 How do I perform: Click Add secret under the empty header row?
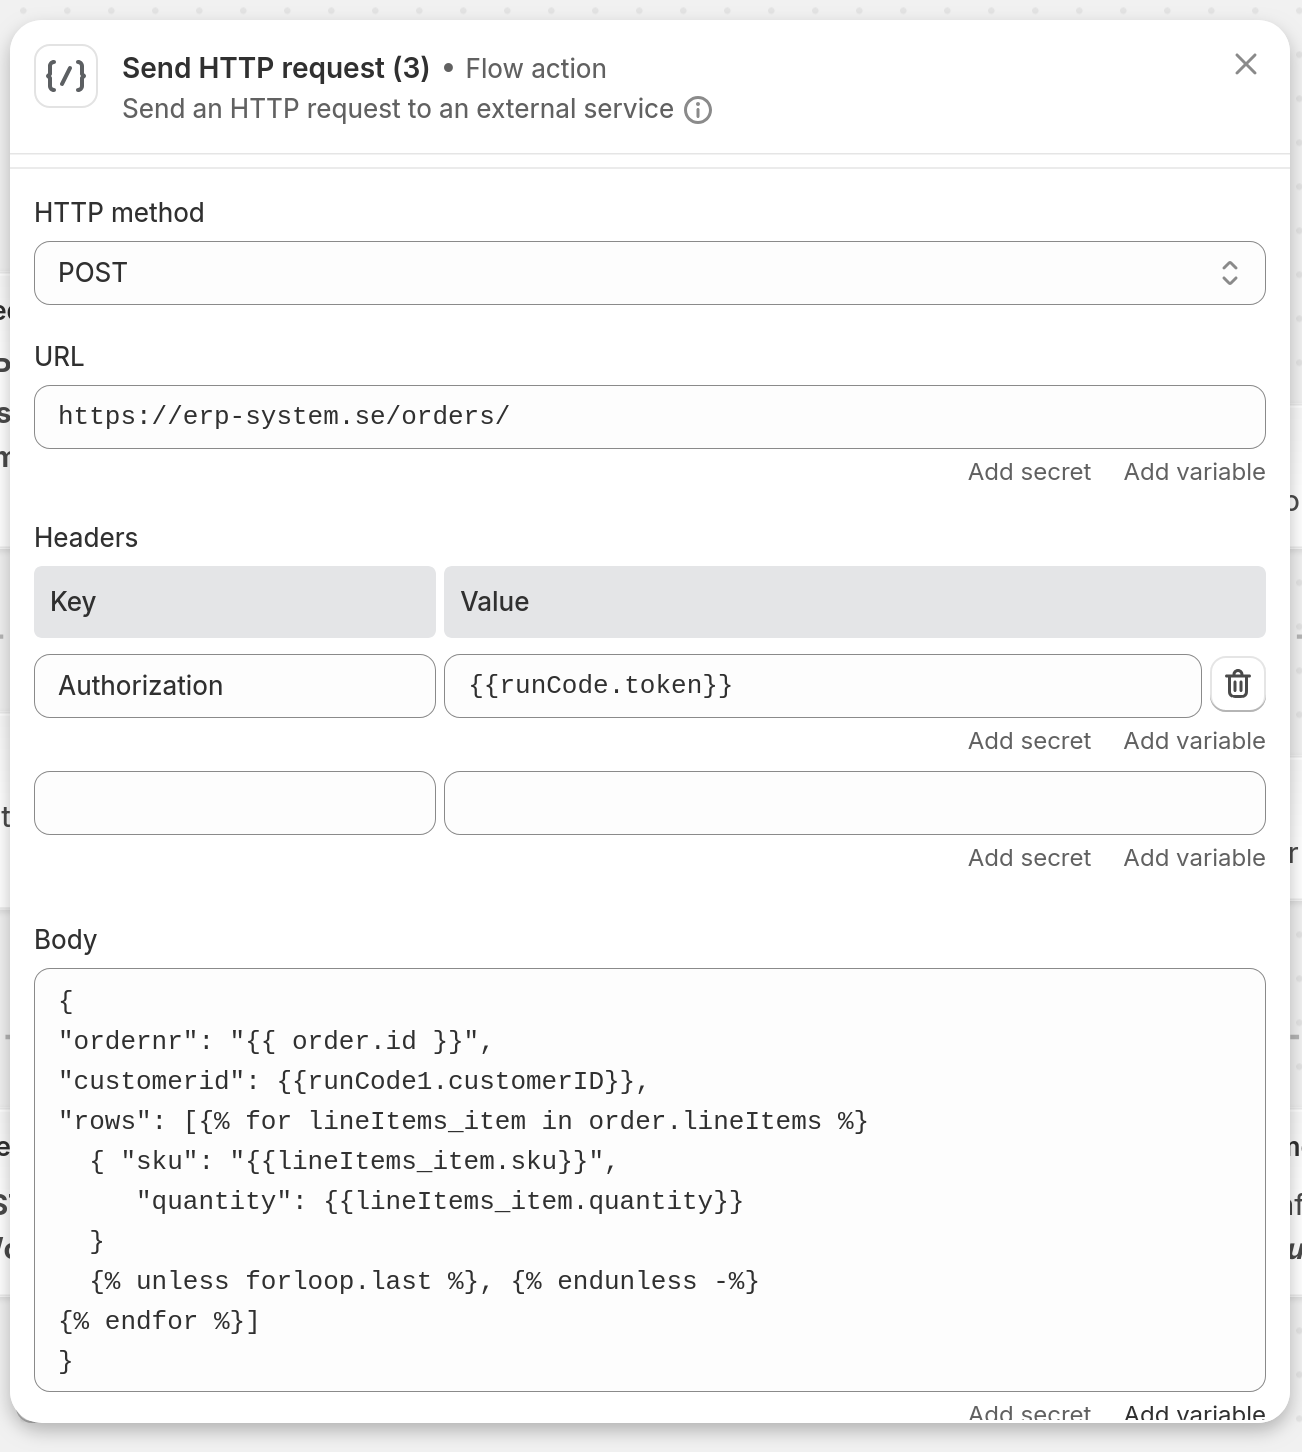point(1029,857)
